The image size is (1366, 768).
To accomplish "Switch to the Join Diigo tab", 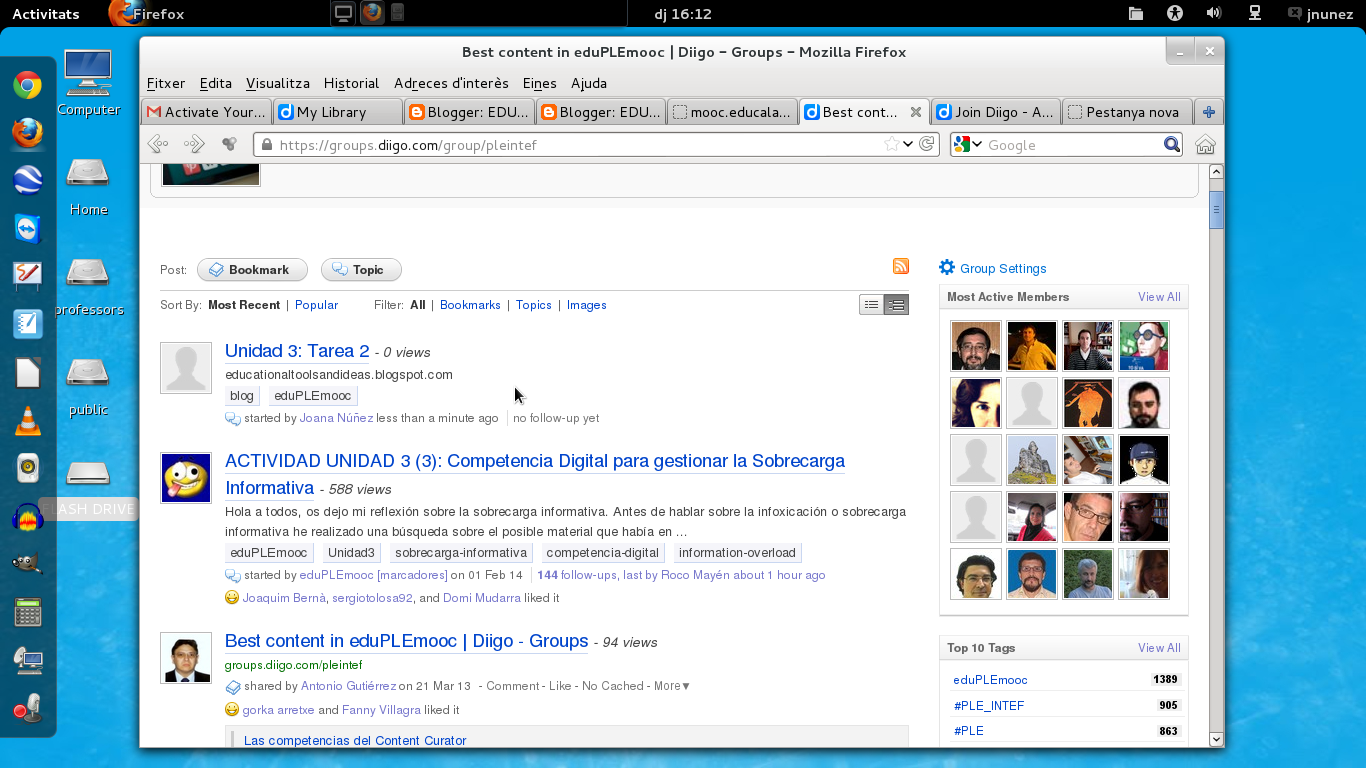I will click(996, 112).
